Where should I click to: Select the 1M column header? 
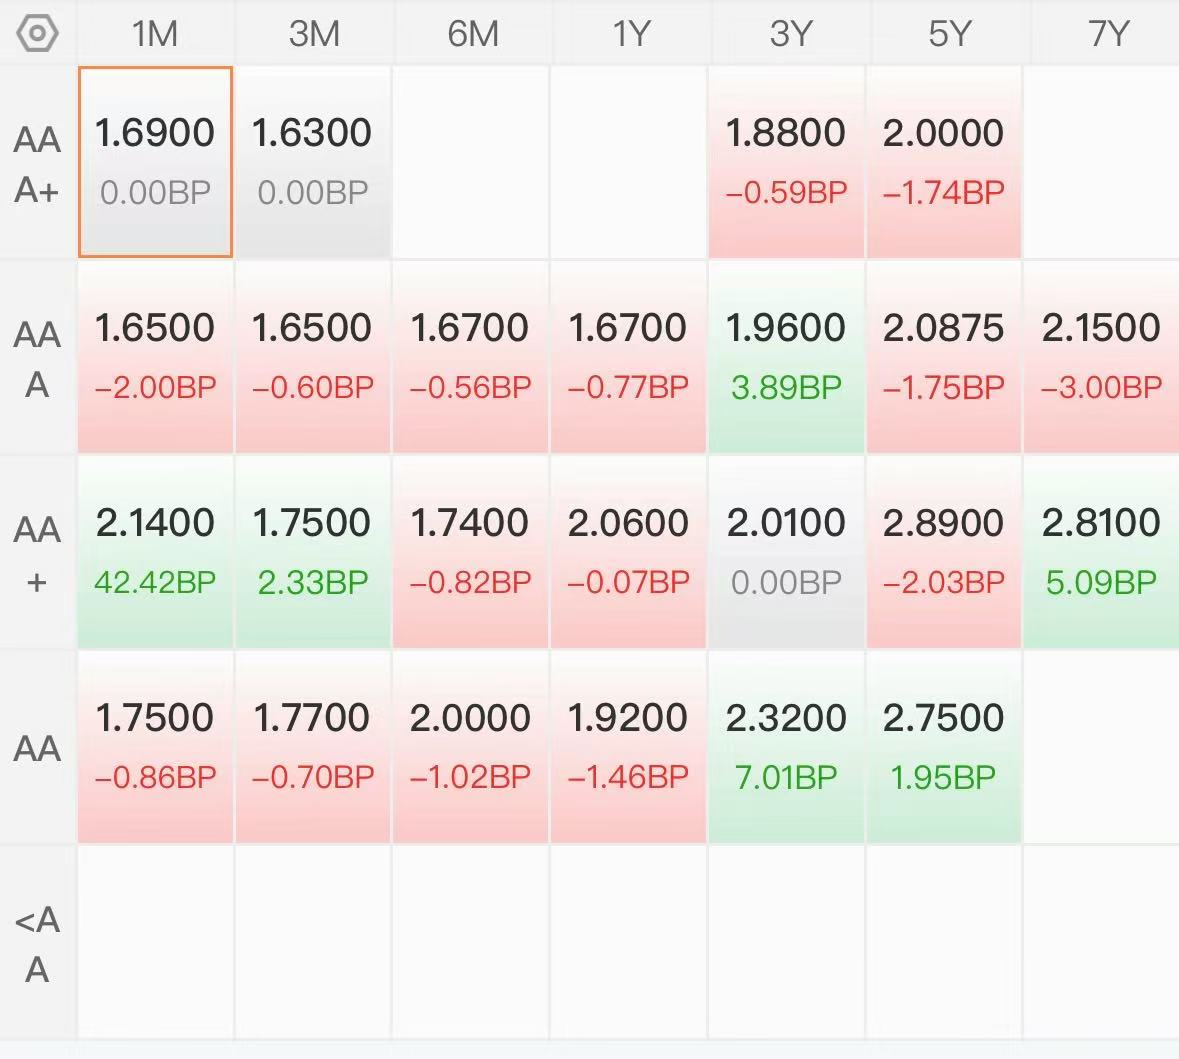(155, 33)
